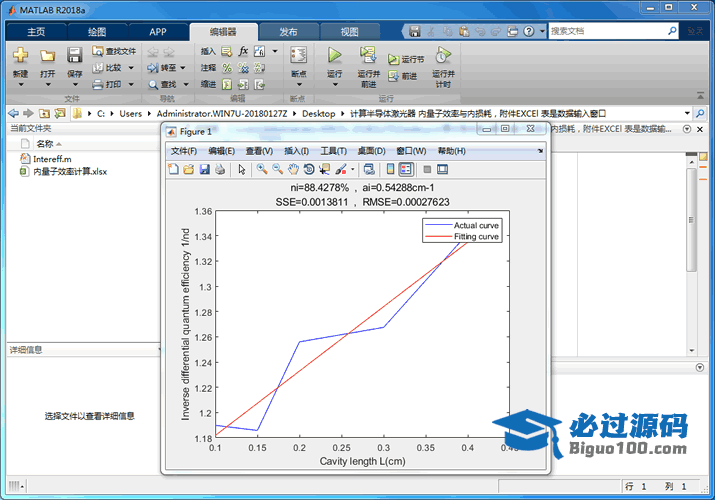This screenshot has width=715, height=500.
Task: Click the save figure icon in Figure toolbar
Action: (x=205, y=170)
